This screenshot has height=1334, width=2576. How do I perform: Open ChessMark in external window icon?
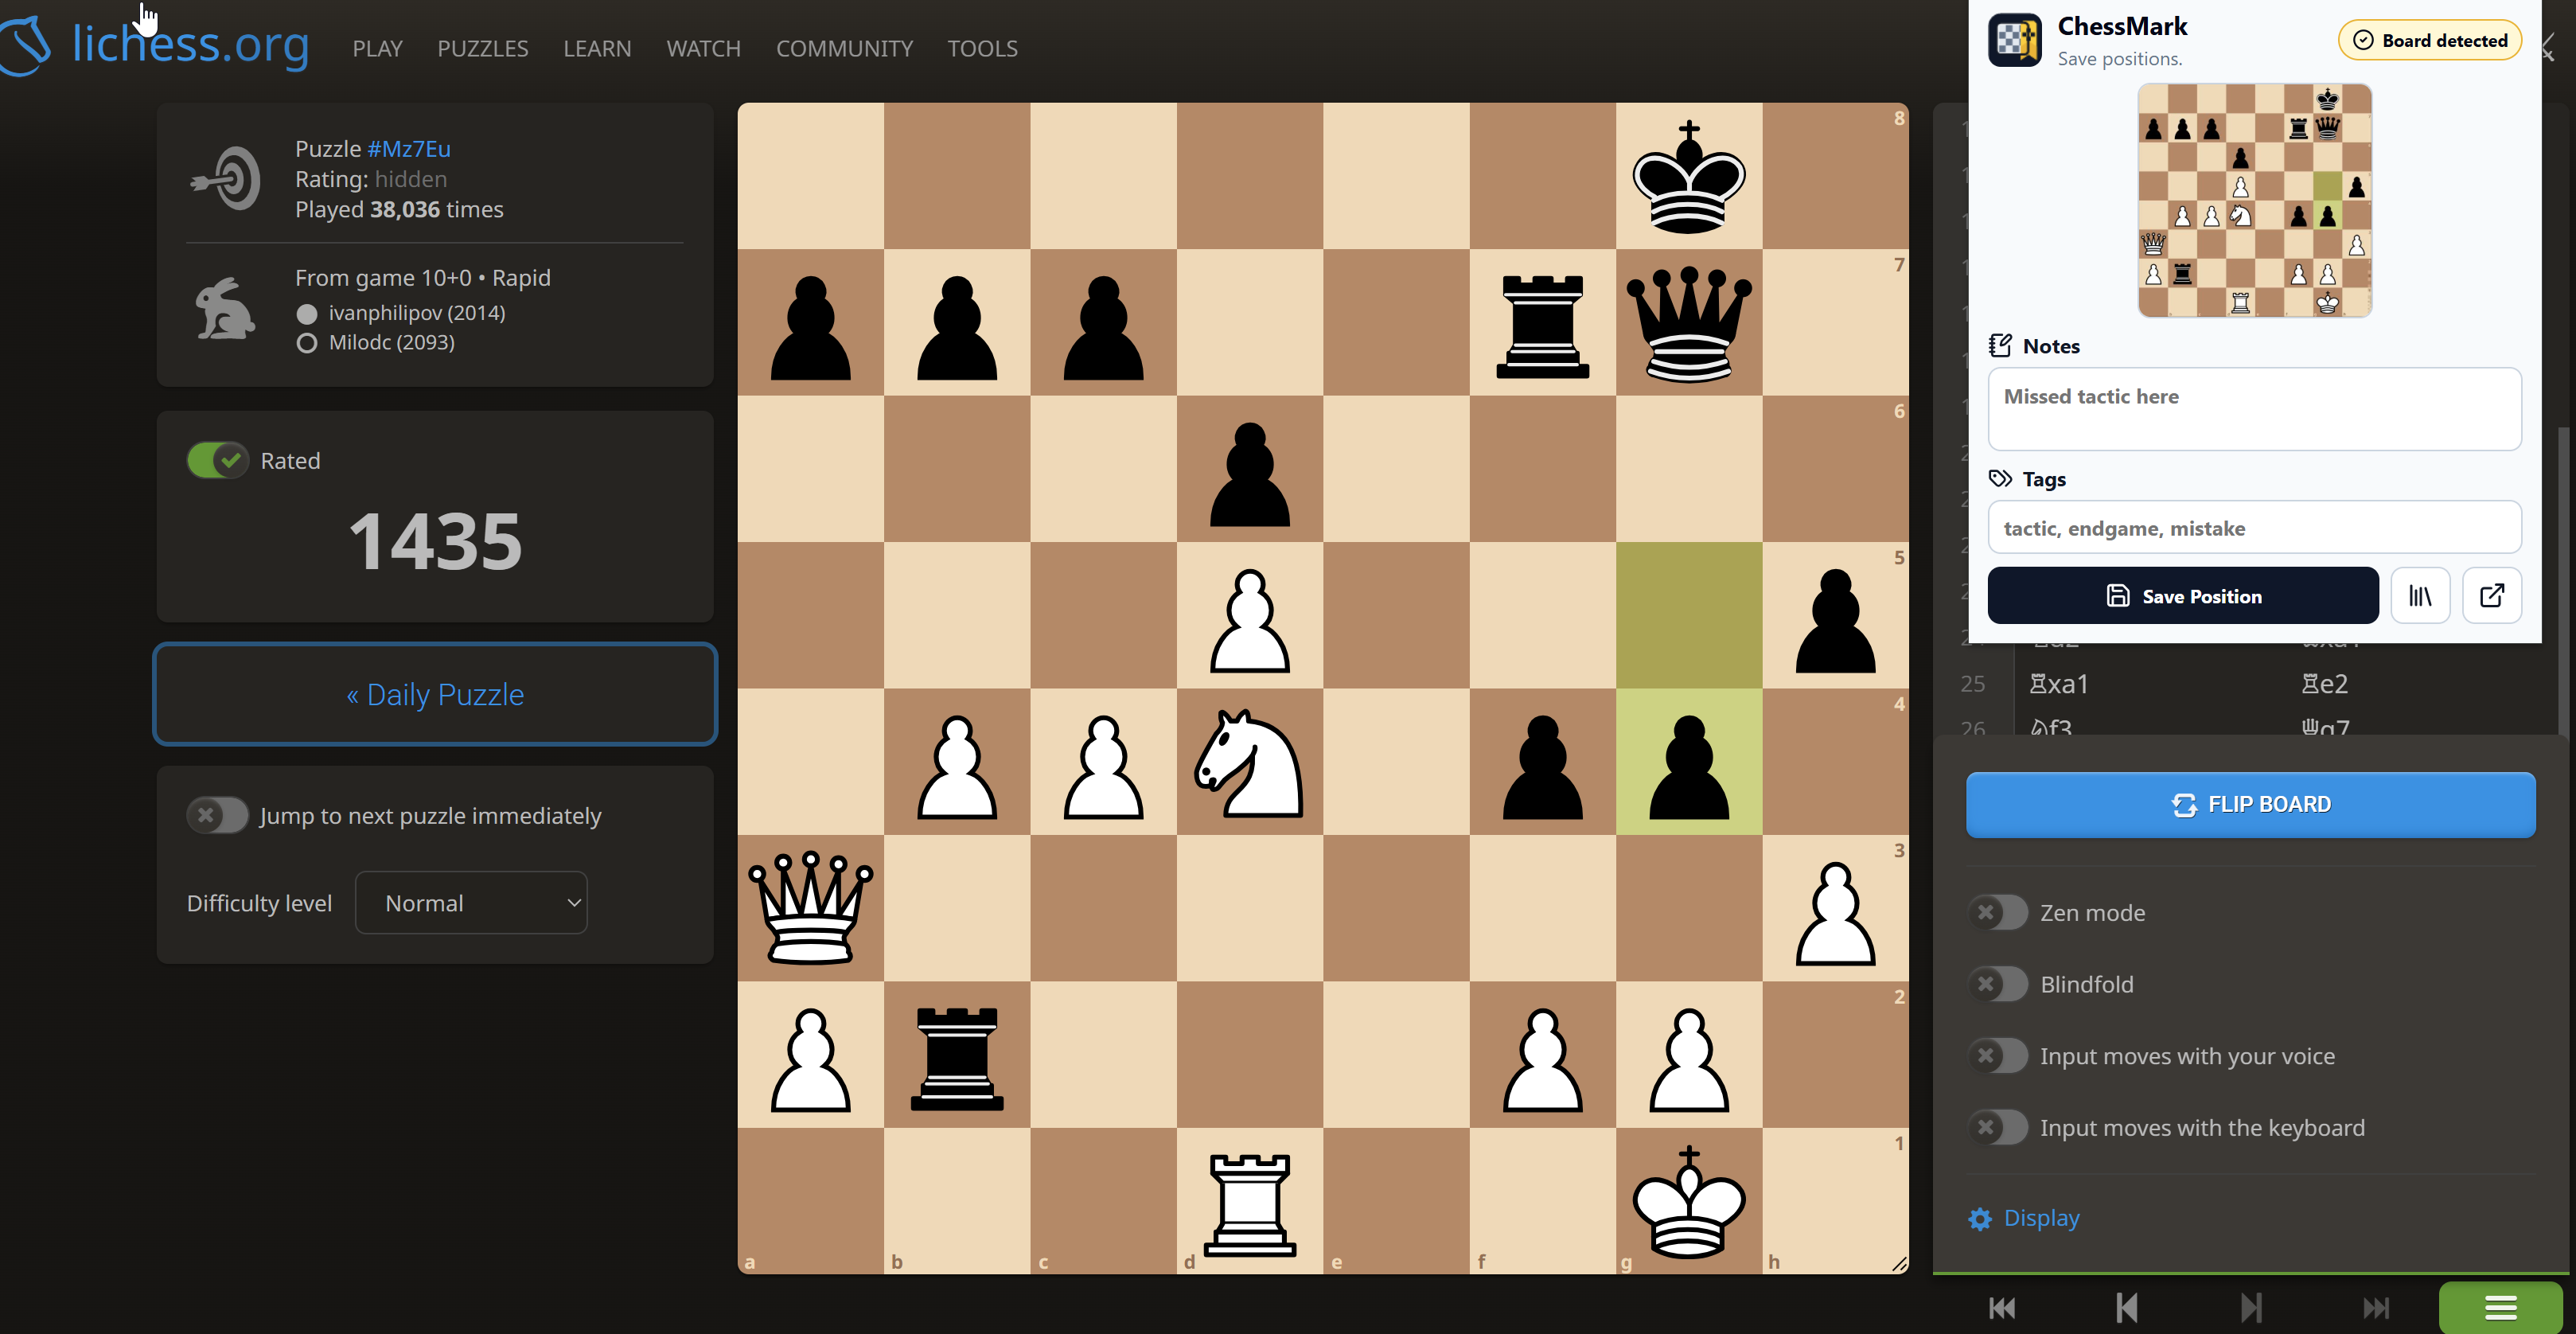[x=2492, y=596]
